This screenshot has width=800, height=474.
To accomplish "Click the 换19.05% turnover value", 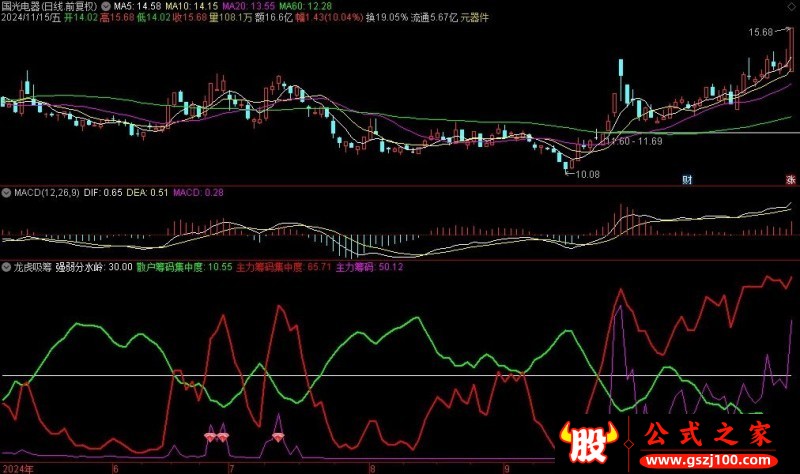I will click(387, 18).
